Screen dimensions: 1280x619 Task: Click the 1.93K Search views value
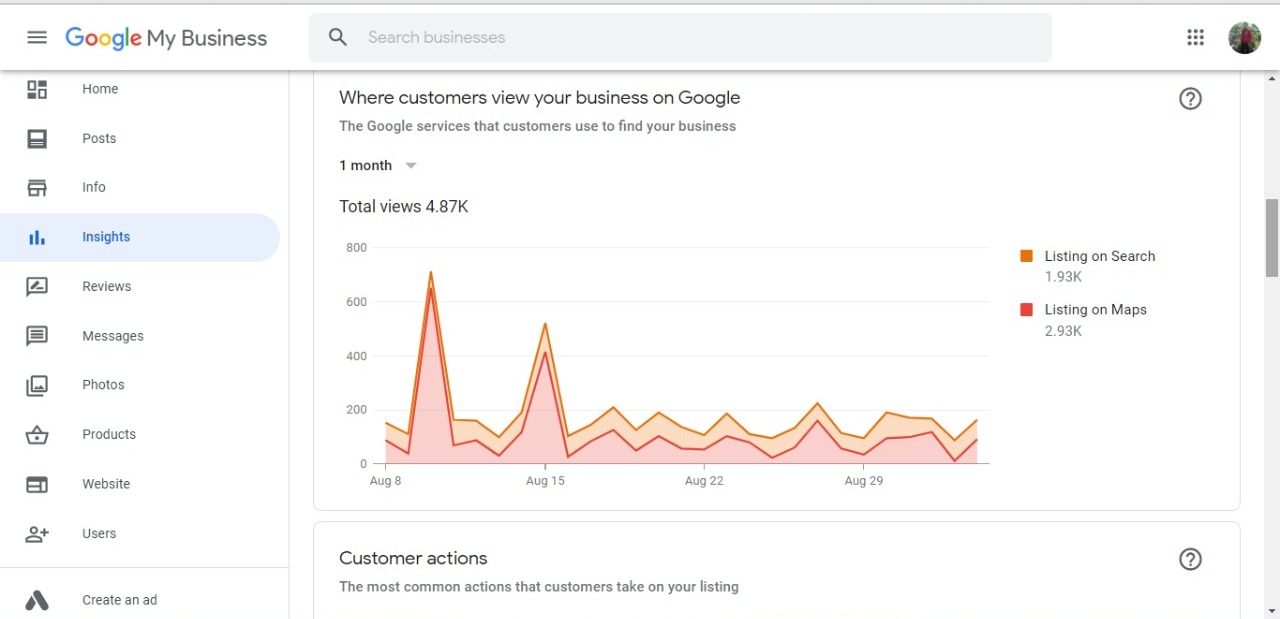(1063, 277)
